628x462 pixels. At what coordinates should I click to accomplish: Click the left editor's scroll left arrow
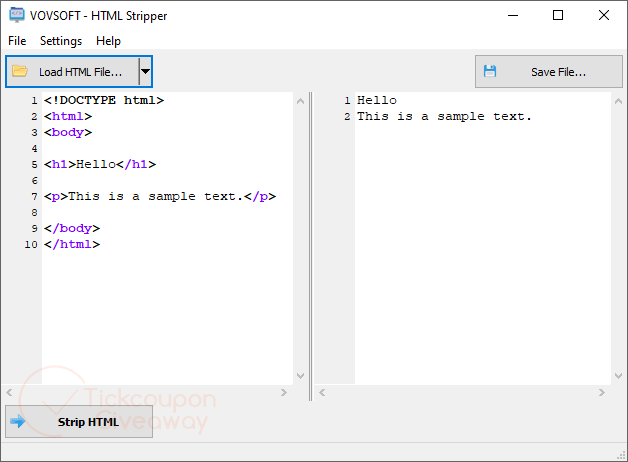pyautogui.click(x=9, y=392)
